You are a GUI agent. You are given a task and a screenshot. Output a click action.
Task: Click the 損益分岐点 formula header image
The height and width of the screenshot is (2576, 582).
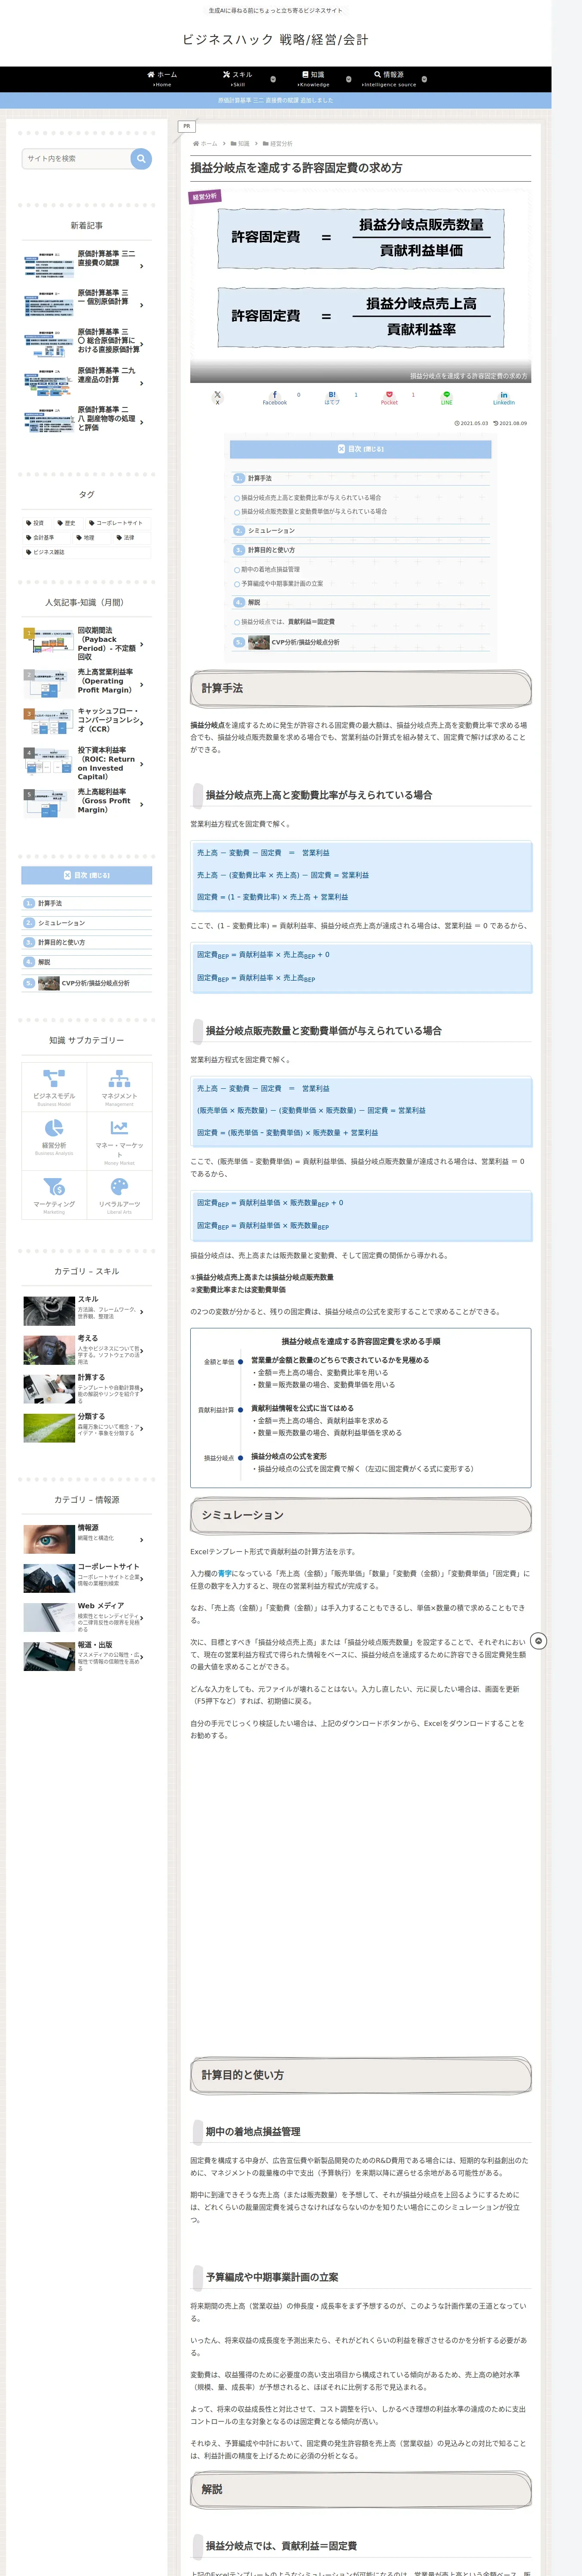[360, 285]
